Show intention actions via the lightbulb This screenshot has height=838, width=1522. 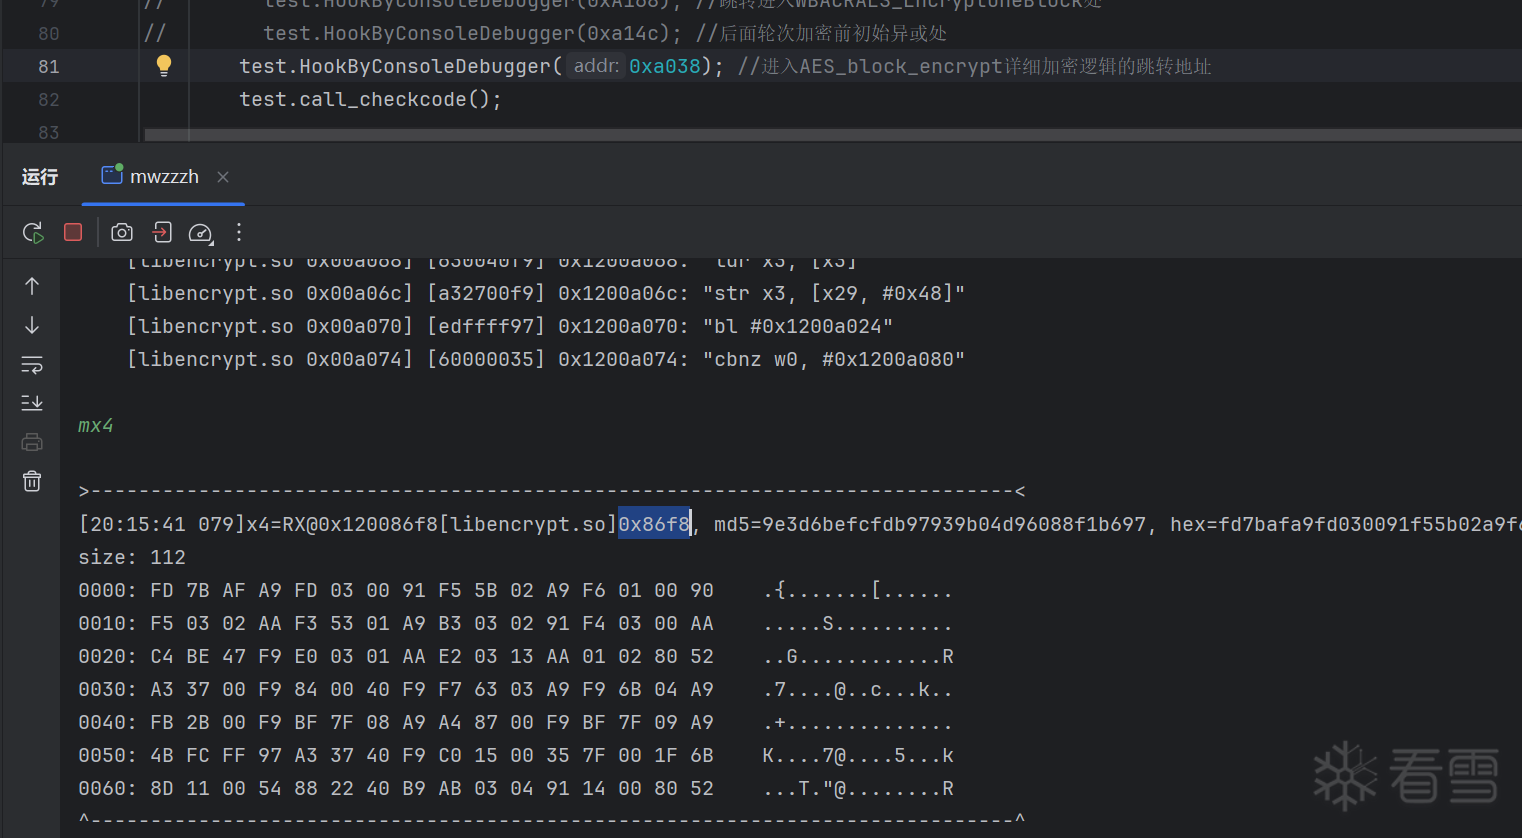point(164,66)
